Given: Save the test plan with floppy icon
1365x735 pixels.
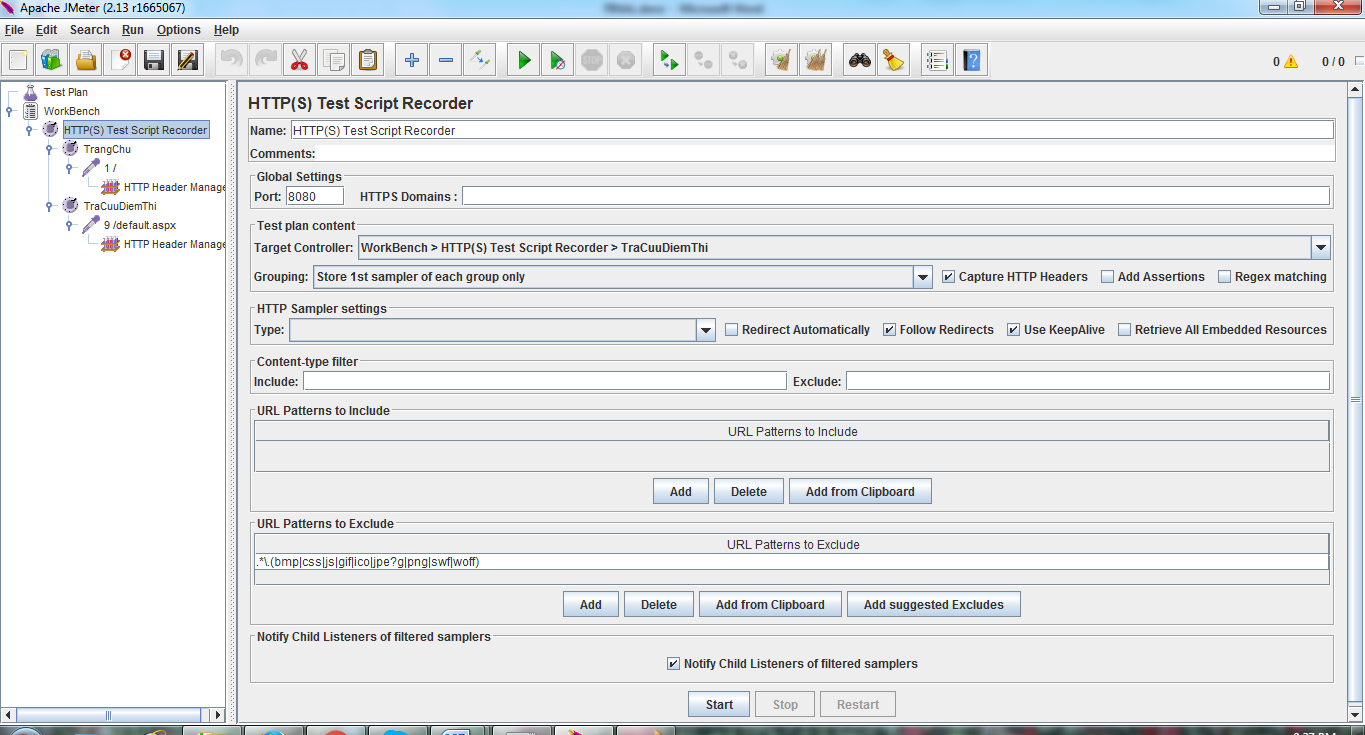Looking at the screenshot, I should coord(154,61).
